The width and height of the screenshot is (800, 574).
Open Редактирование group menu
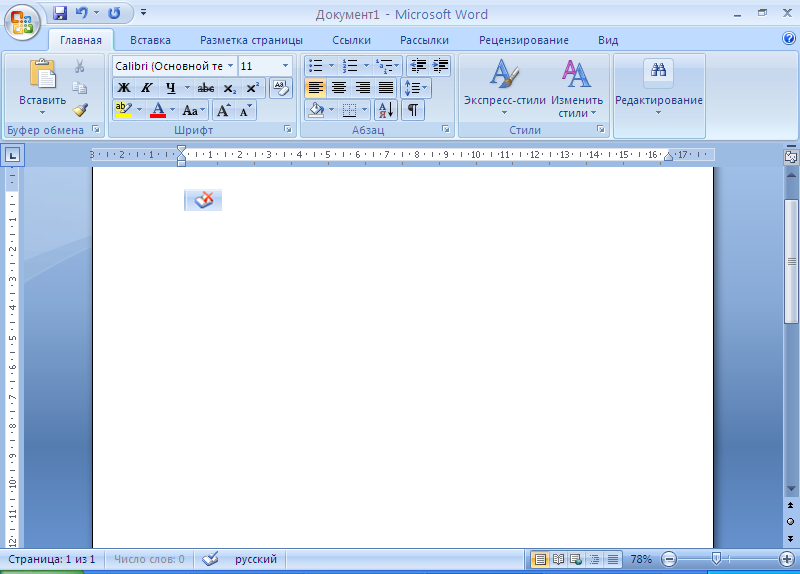659,87
